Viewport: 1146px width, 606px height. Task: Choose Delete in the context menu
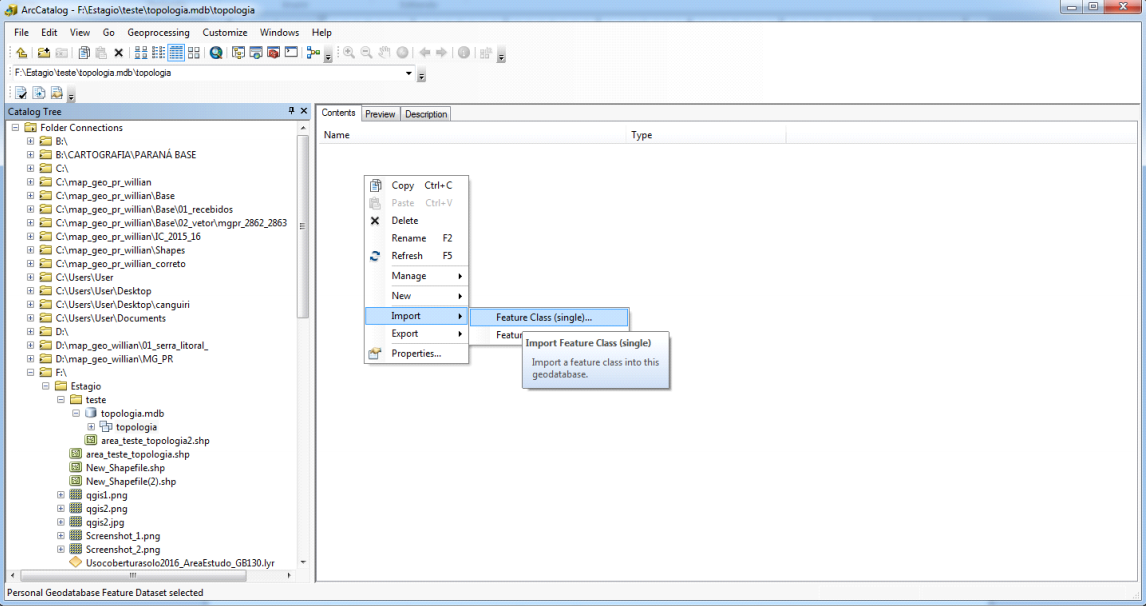click(x=417, y=221)
